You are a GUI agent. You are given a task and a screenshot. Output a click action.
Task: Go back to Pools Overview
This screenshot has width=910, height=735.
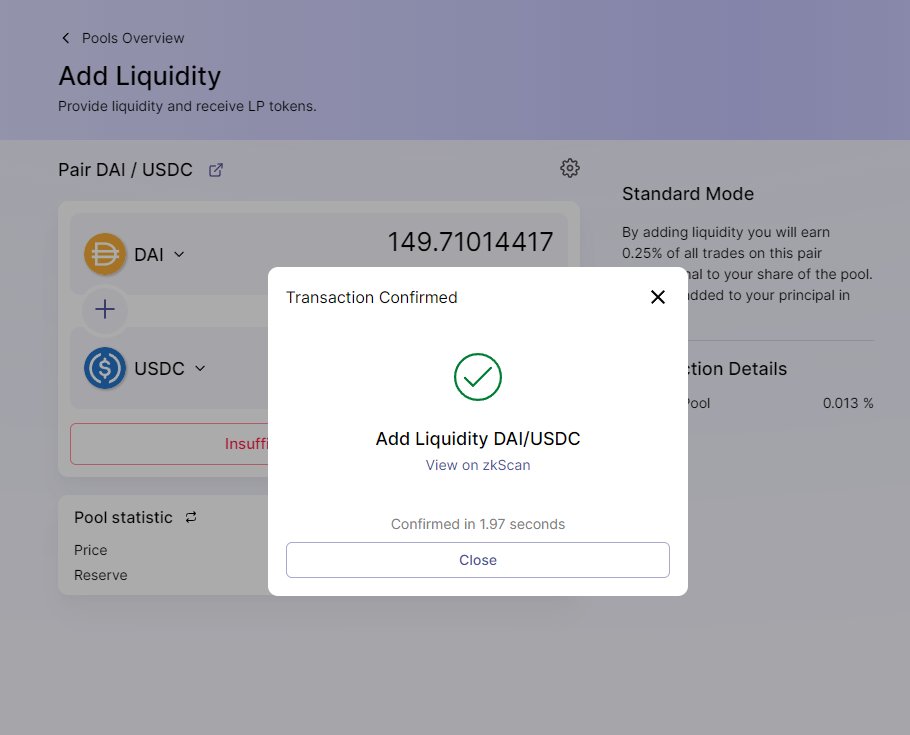pyautogui.click(x=133, y=38)
